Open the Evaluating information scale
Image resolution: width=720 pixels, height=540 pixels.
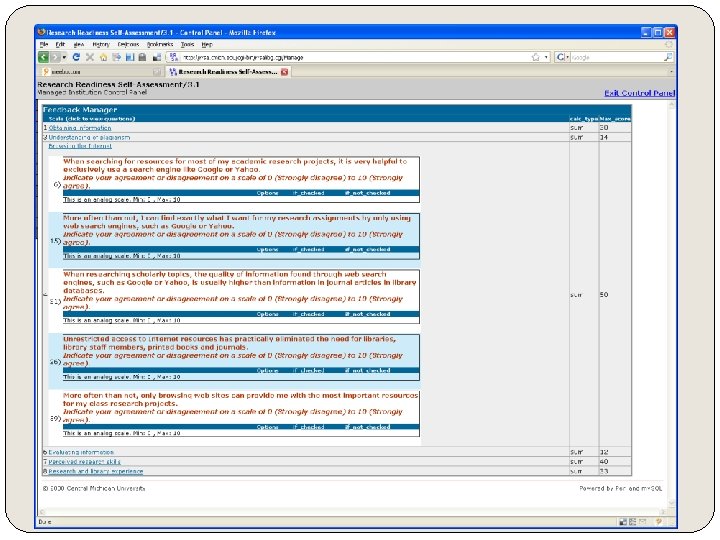pos(81,452)
